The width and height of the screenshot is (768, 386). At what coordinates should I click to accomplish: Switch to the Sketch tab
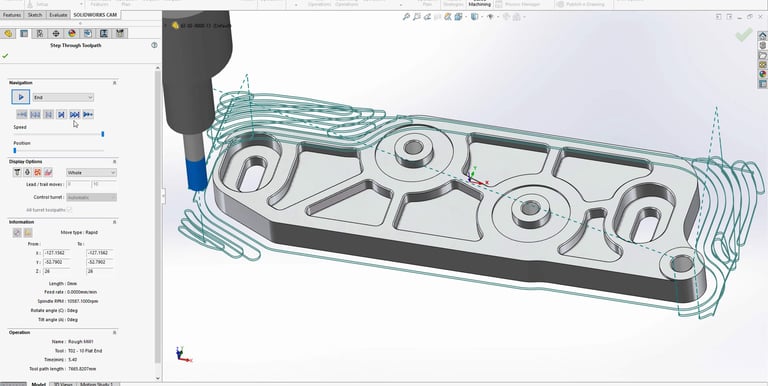pyautogui.click(x=35, y=15)
